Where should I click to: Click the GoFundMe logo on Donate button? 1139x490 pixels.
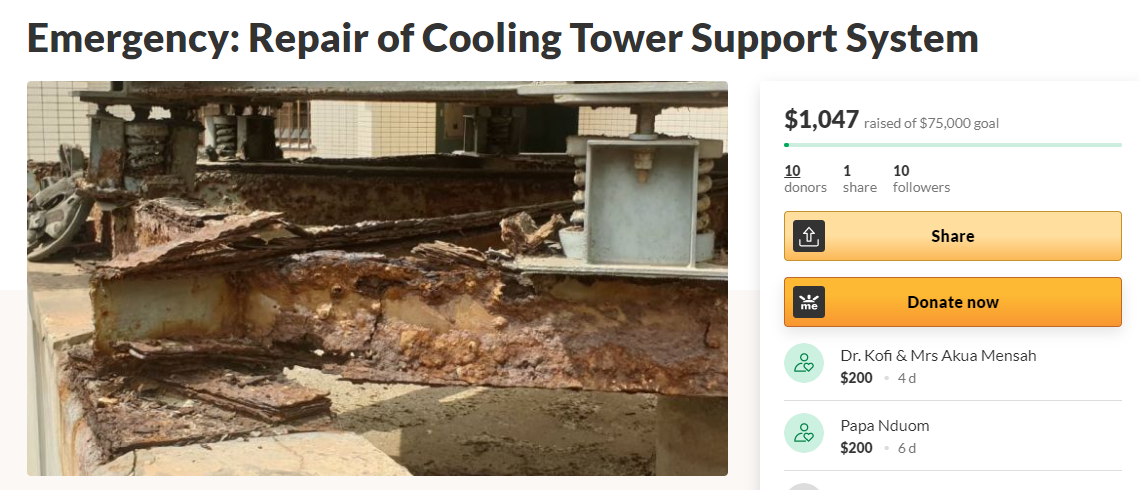point(808,302)
